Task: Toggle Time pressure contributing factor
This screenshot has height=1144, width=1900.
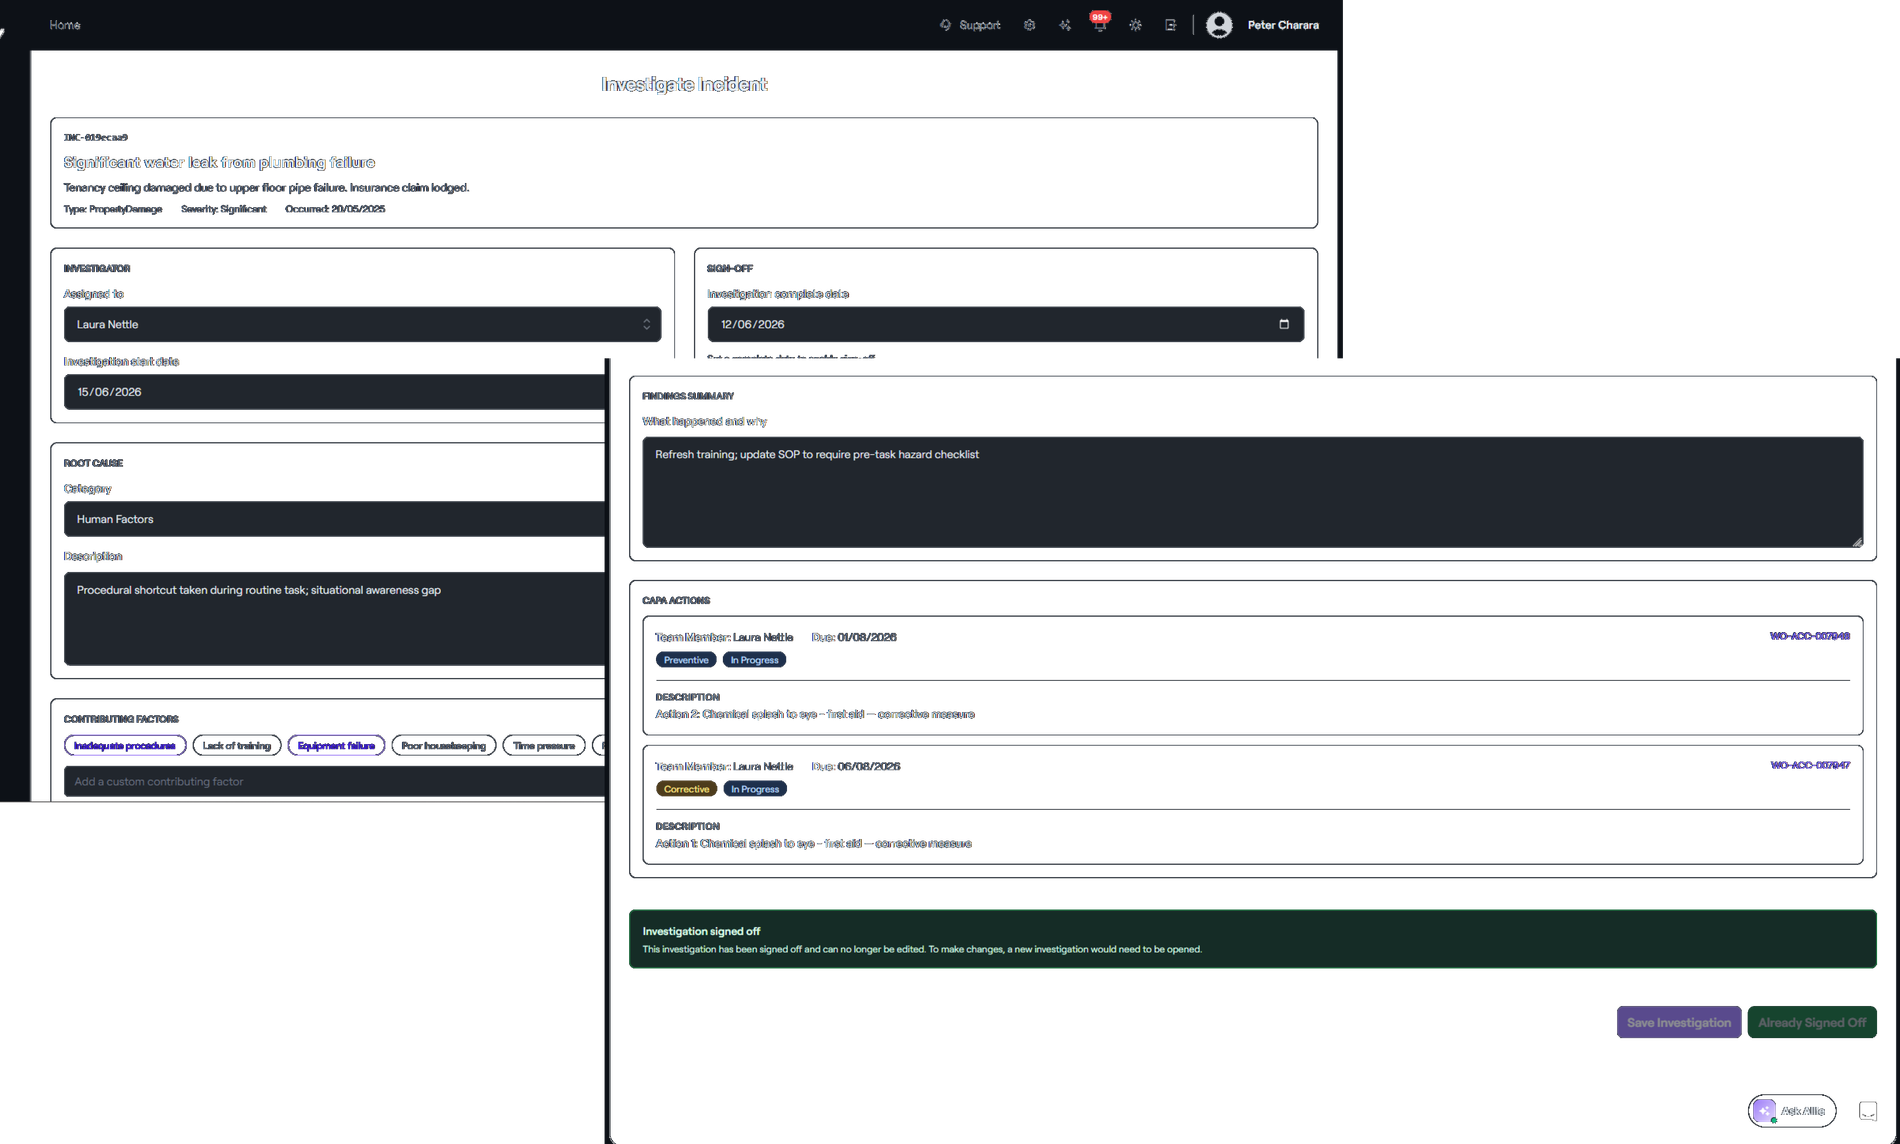Action: click(x=544, y=746)
